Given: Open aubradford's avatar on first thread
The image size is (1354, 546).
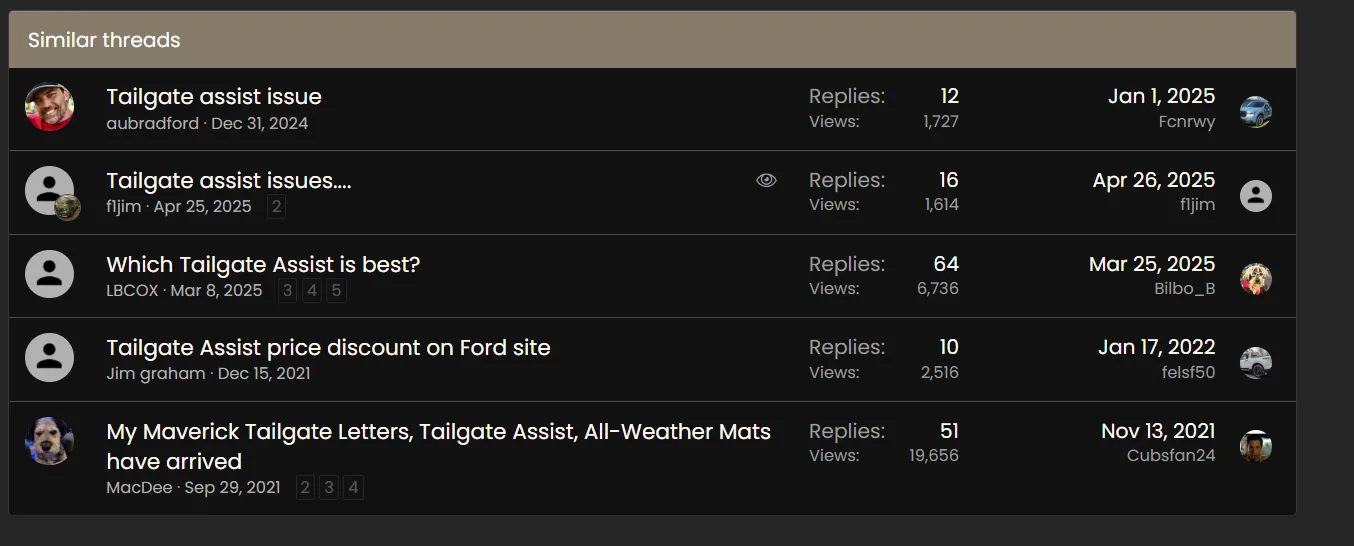Looking at the screenshot, I should (x=49, y=107).
